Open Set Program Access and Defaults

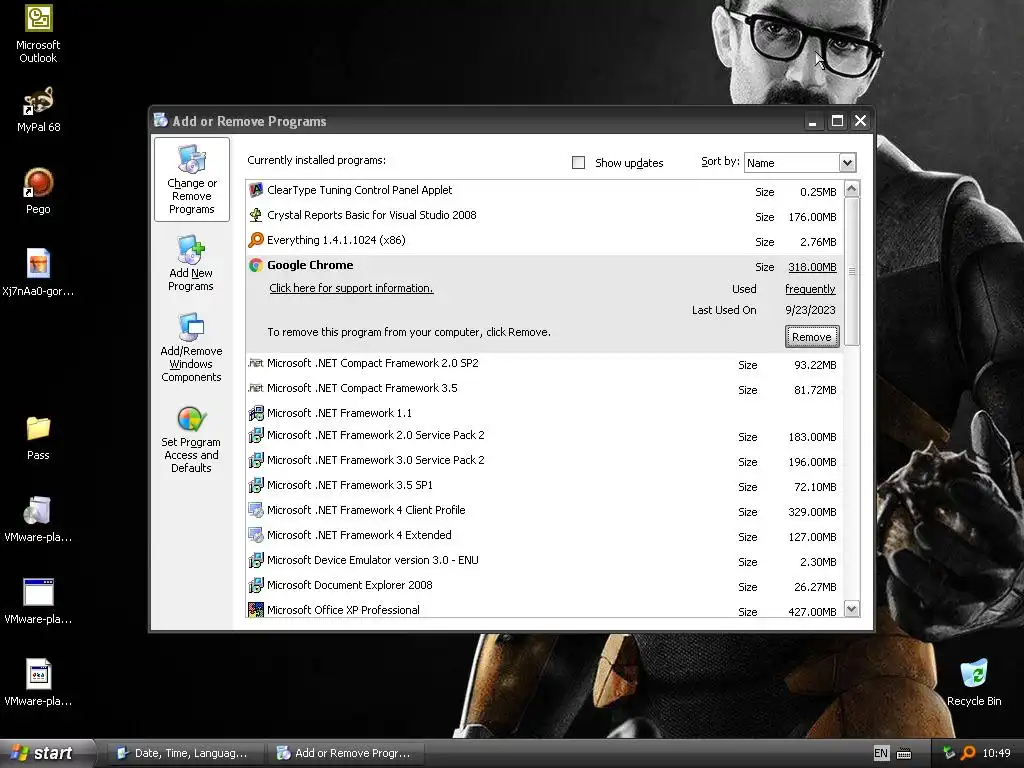(x=191, y=438)
